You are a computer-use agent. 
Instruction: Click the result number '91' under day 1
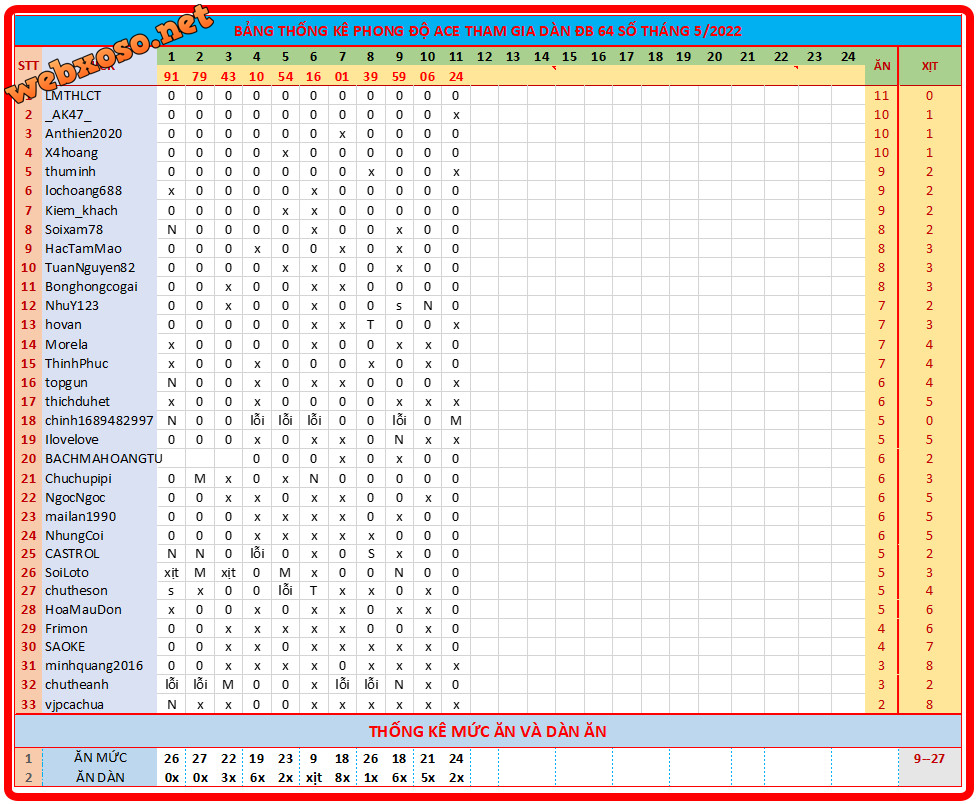pos(171,77)
